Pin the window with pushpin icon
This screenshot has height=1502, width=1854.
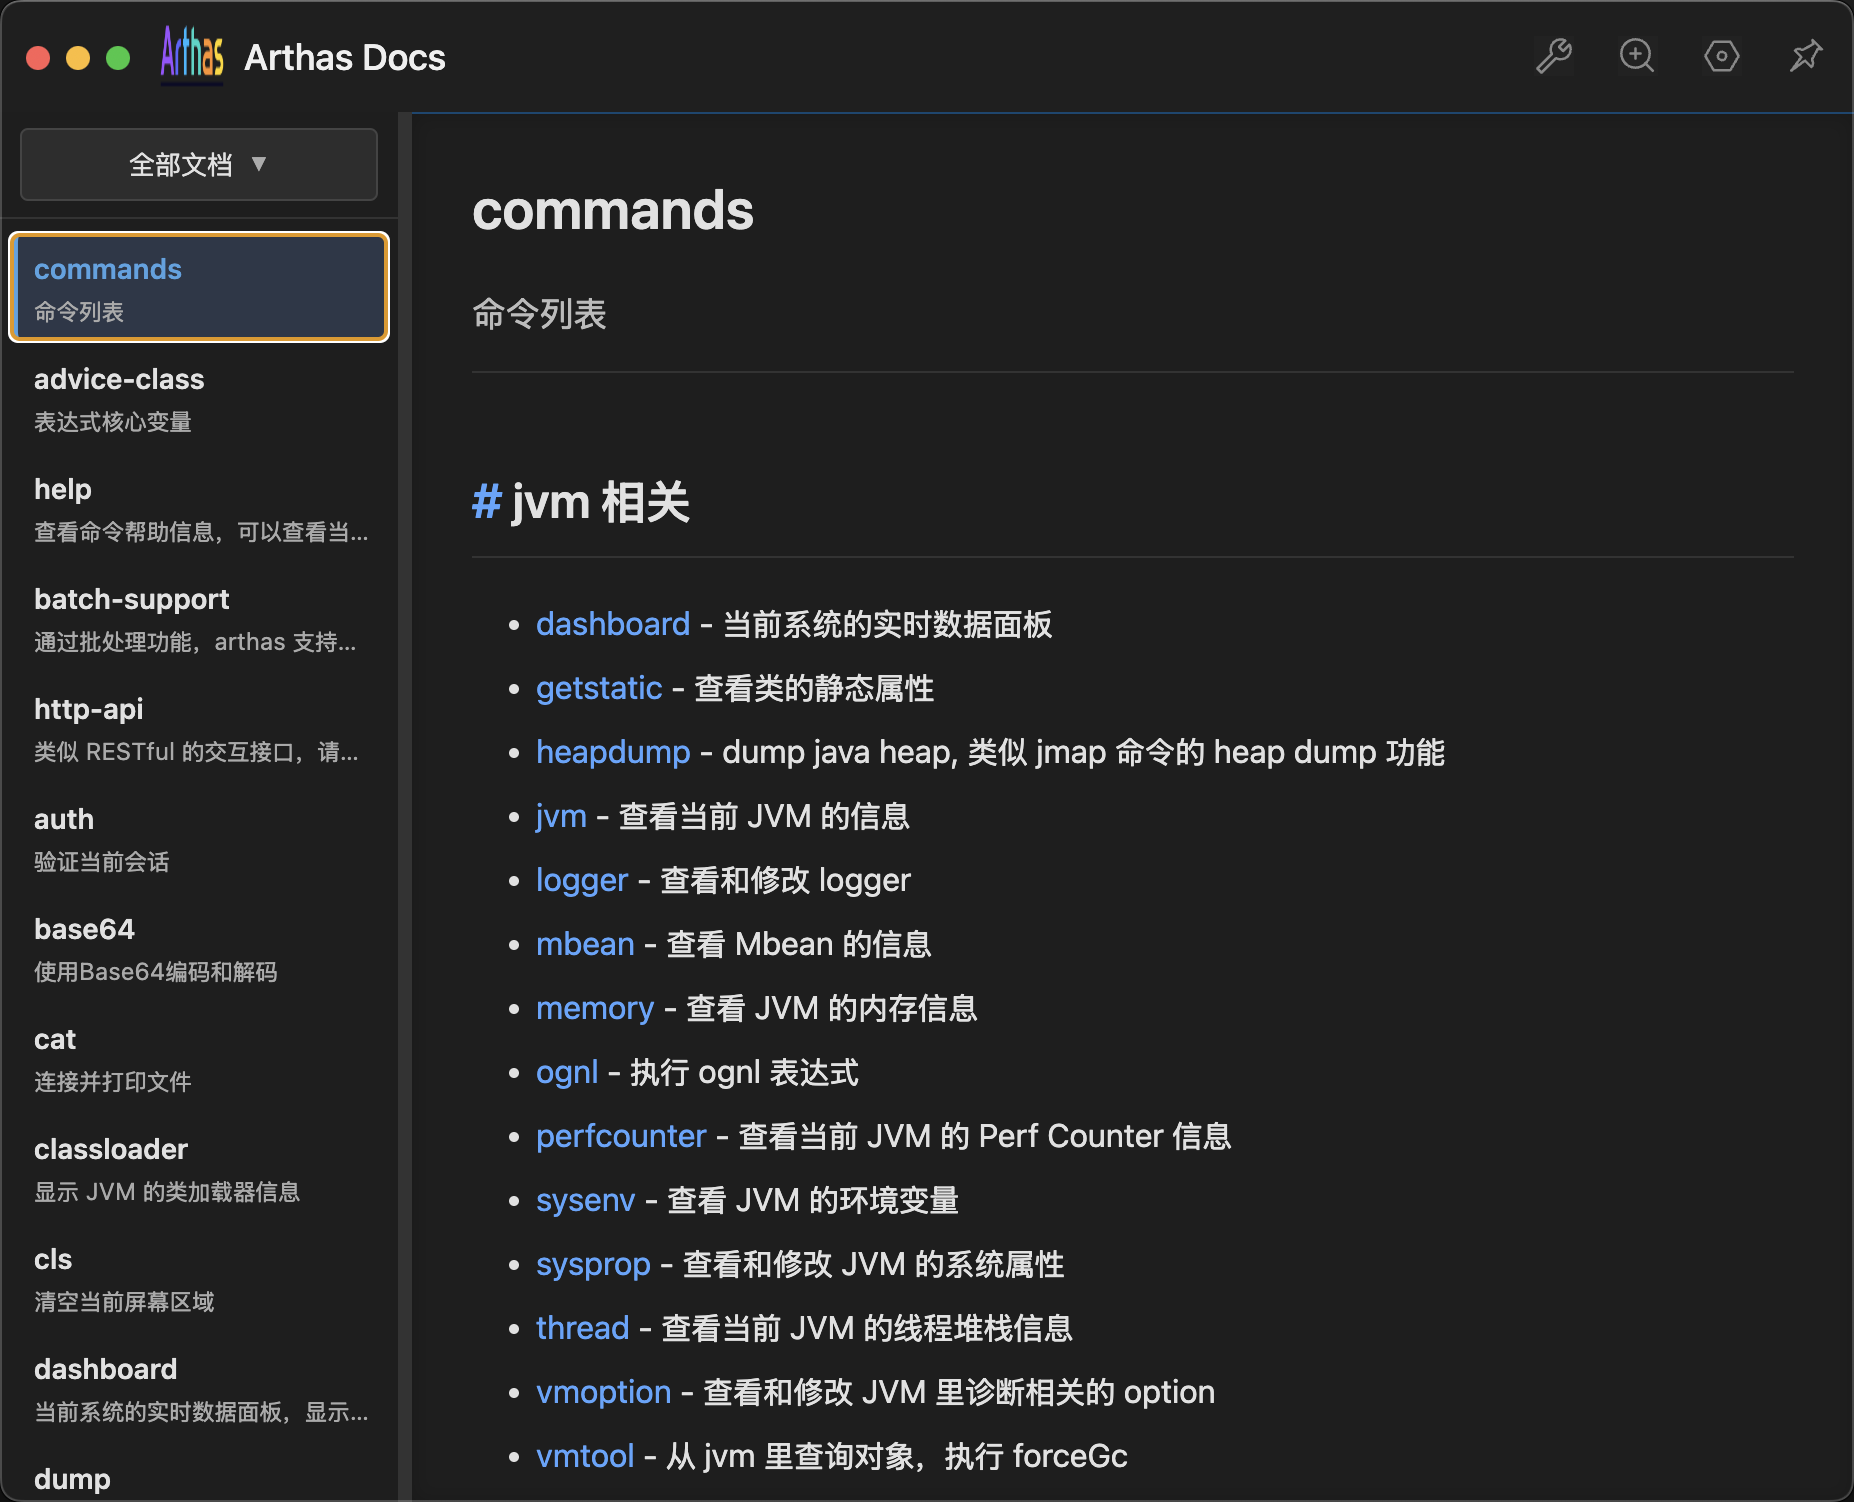(1805, 56)
